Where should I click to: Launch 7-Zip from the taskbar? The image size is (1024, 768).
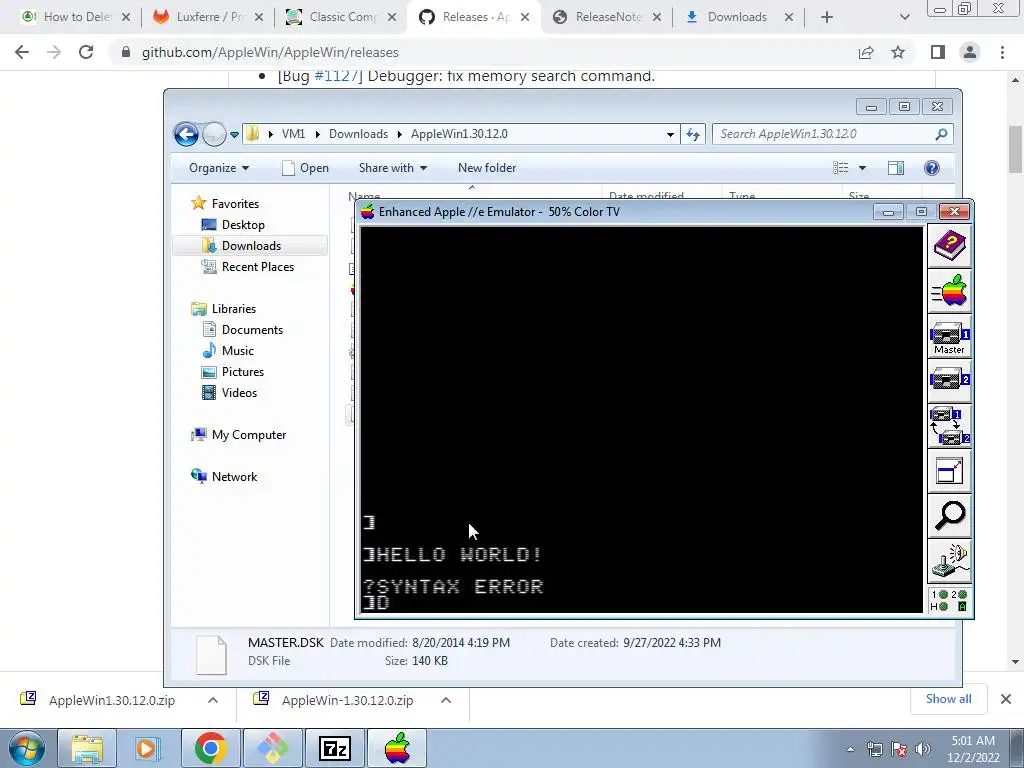334,748
